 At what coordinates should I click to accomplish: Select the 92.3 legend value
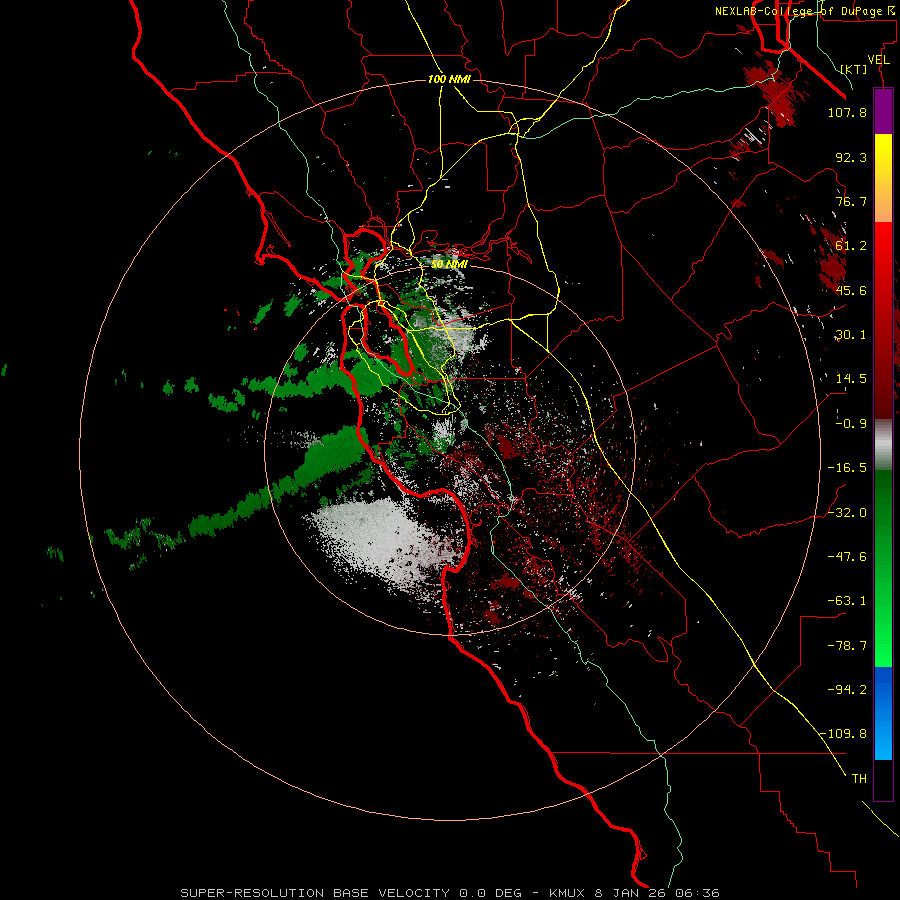coord(851,157)
